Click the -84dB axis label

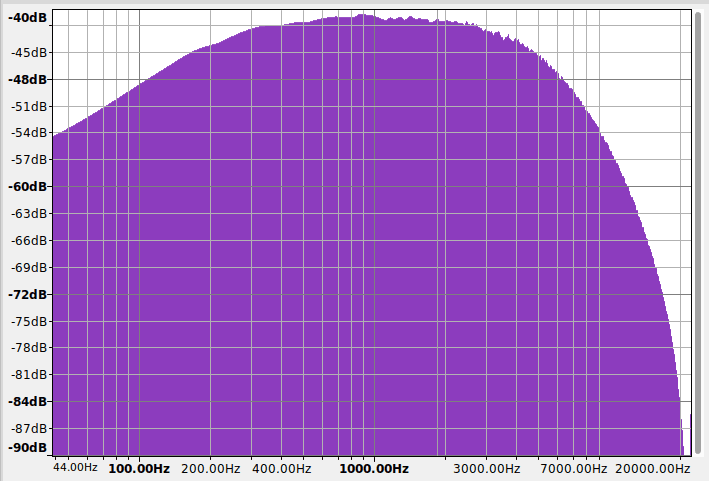coord(28,401)
